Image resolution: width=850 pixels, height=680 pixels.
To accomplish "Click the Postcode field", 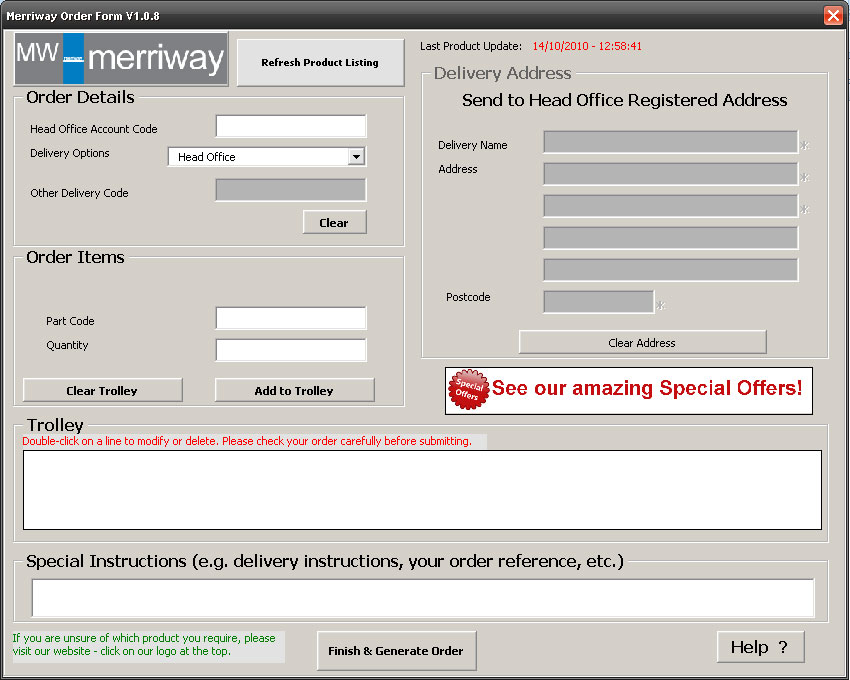I will 598,302.
